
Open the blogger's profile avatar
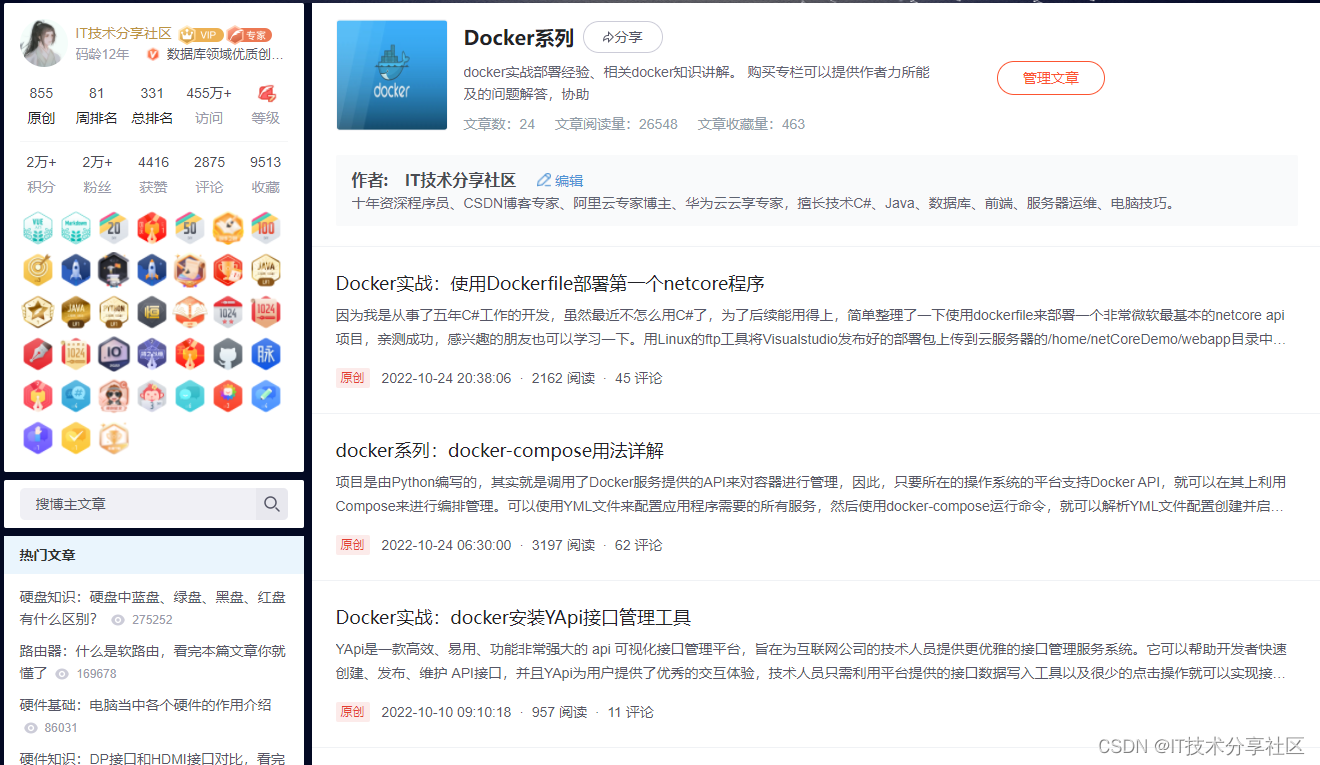44,44
